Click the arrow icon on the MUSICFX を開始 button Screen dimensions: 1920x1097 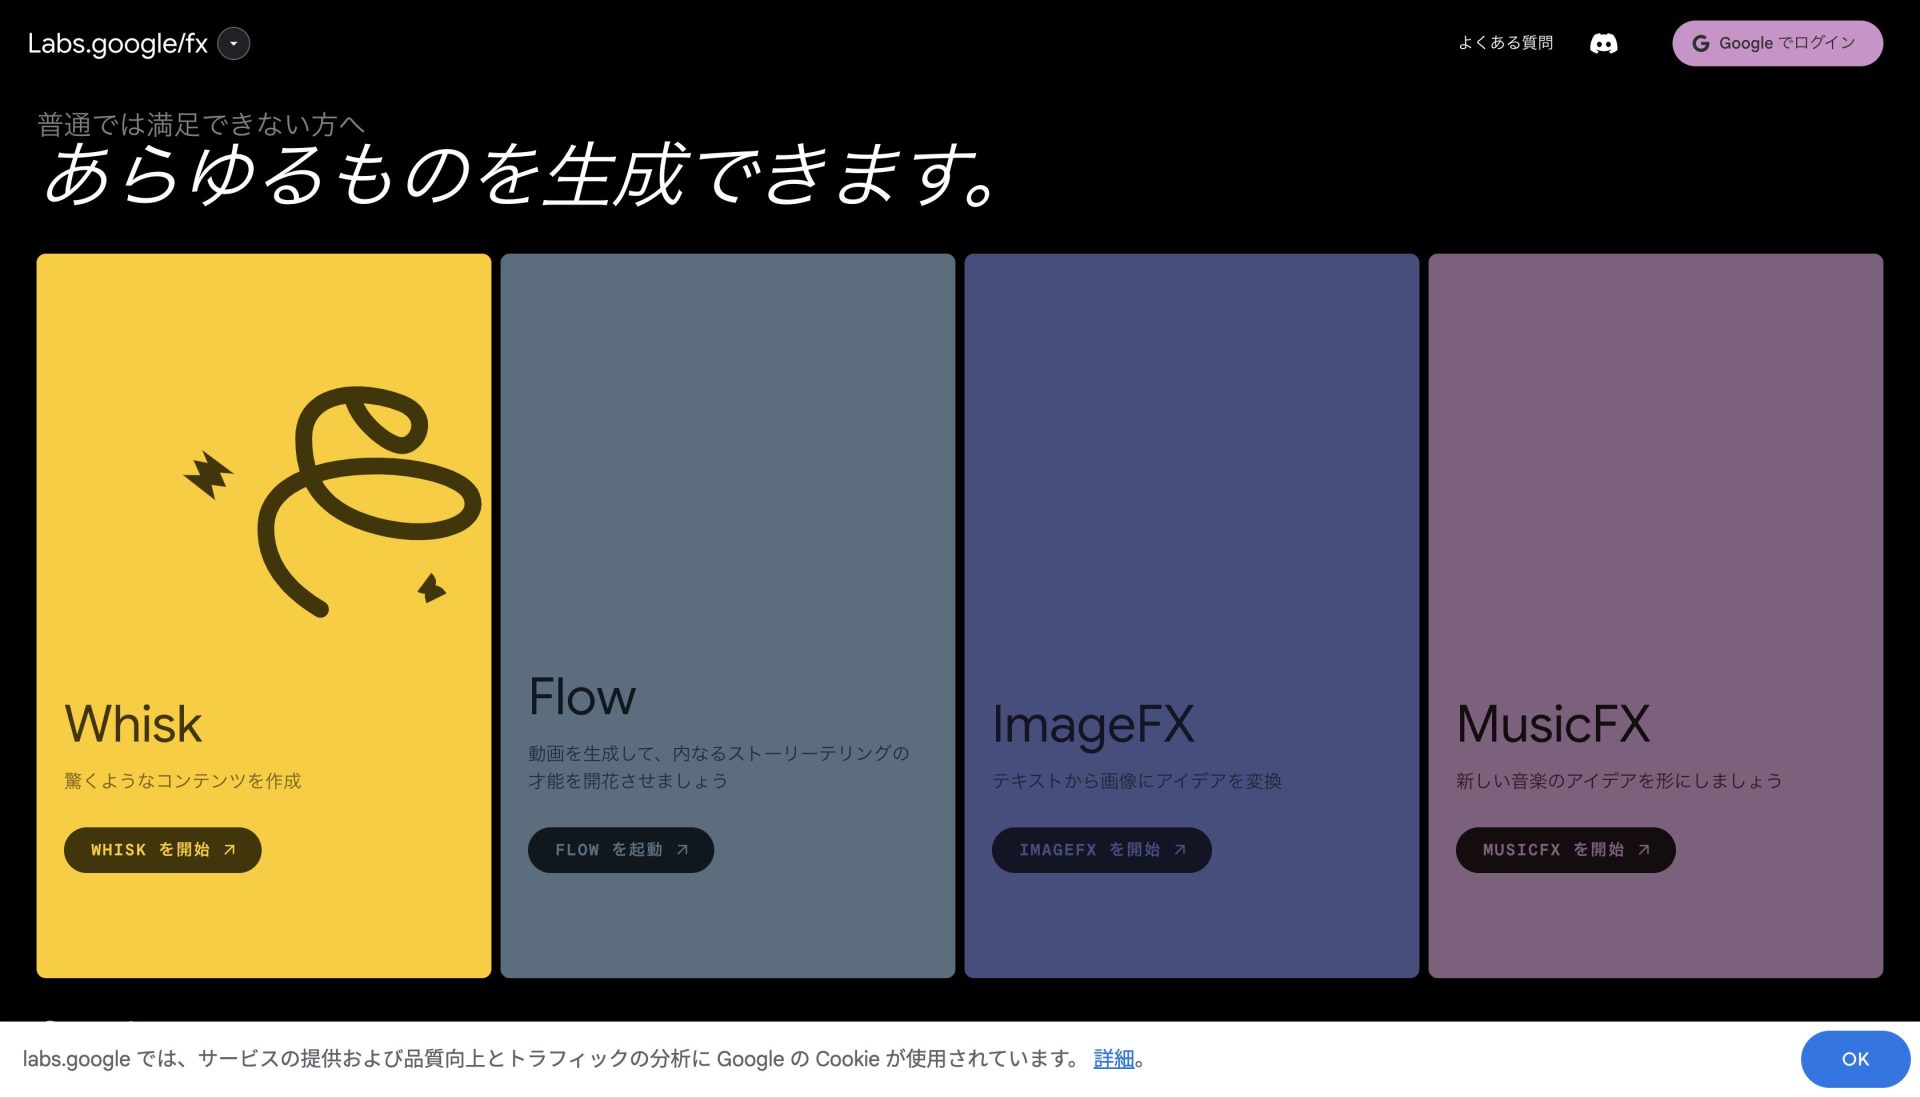pyautogui.click(x=1644, y=850)
